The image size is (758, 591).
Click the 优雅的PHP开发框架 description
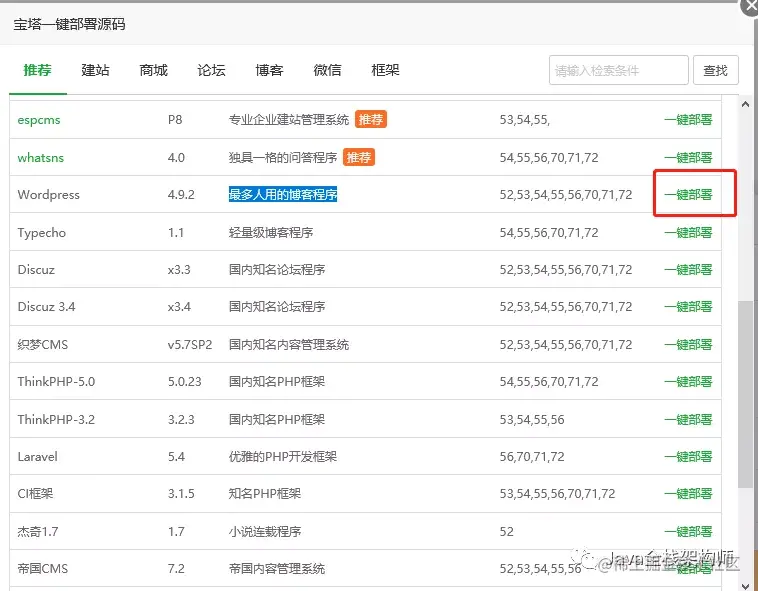283,457
